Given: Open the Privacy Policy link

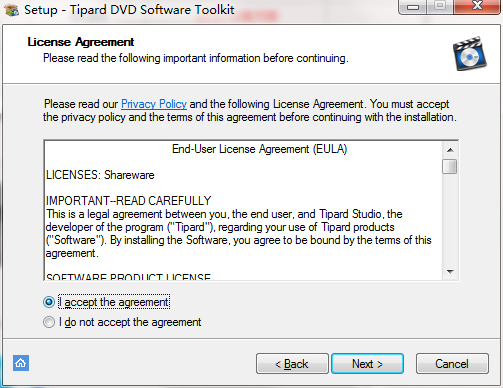Looking at the screenshot, I should pyautogui.click(x=154, y=104).
